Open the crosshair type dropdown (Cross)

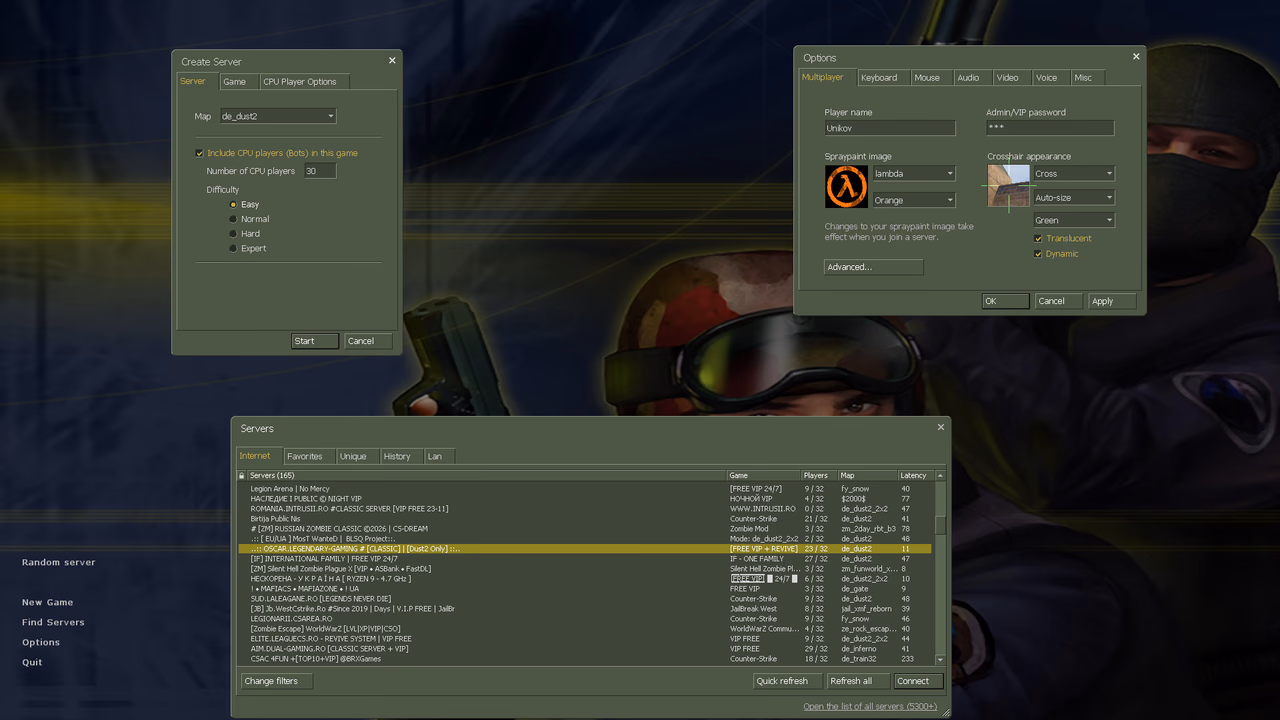[1074, 173]
